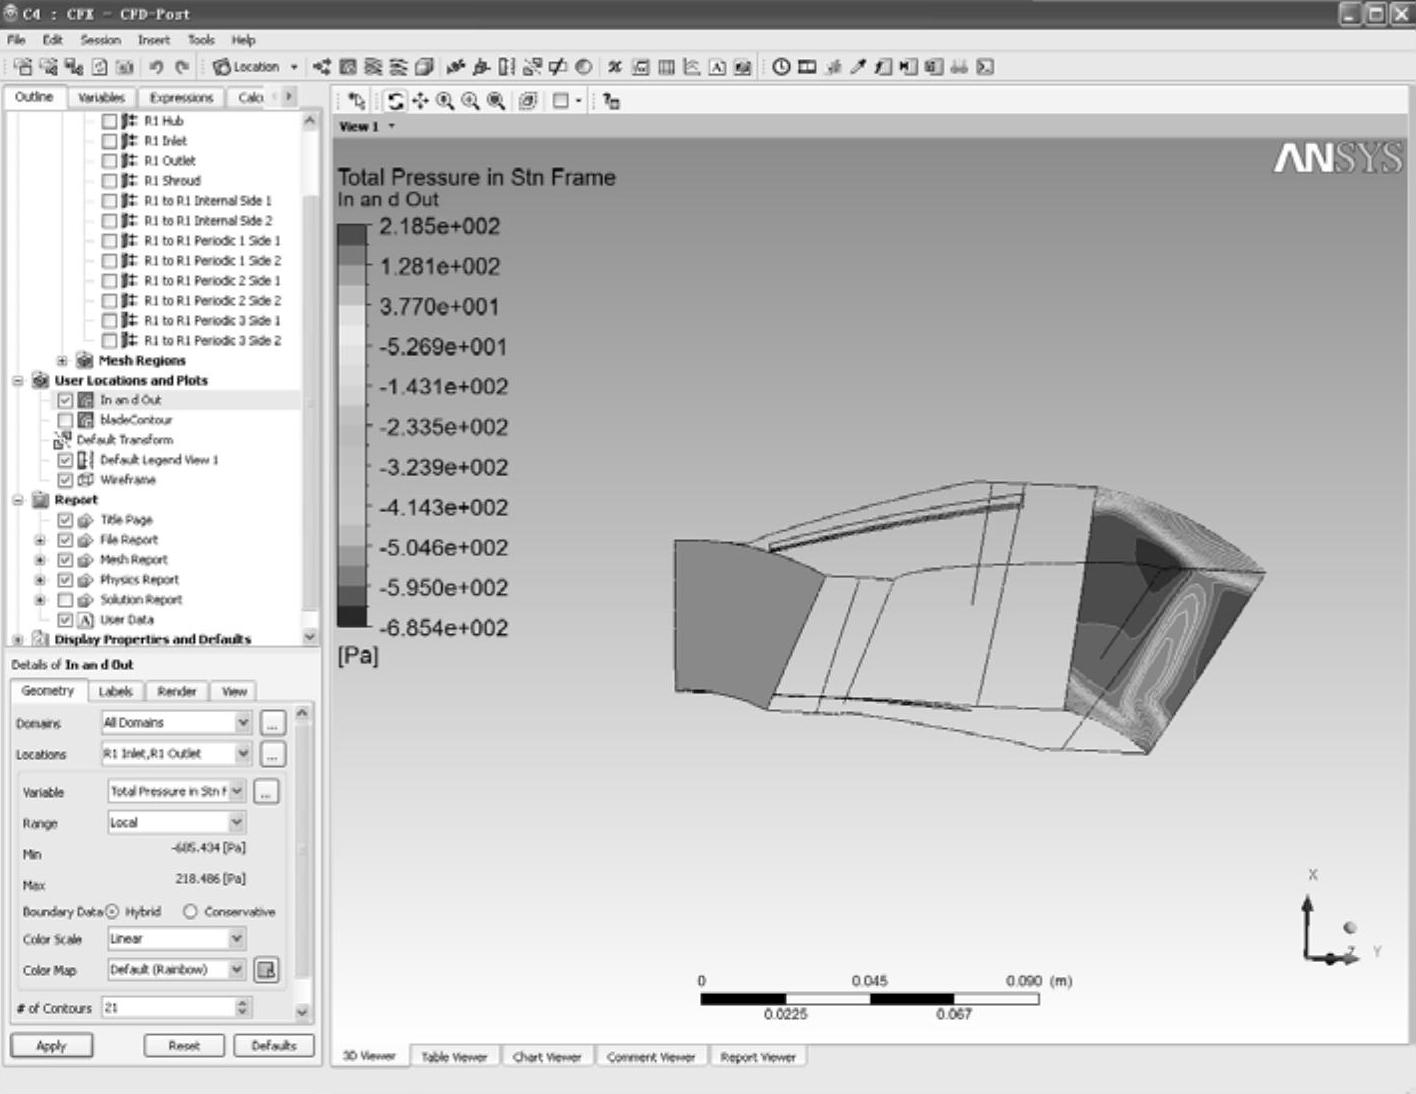Open the color map editor icon
The height and width of the screenshot is (1094, 1416).
pos(266,970)
